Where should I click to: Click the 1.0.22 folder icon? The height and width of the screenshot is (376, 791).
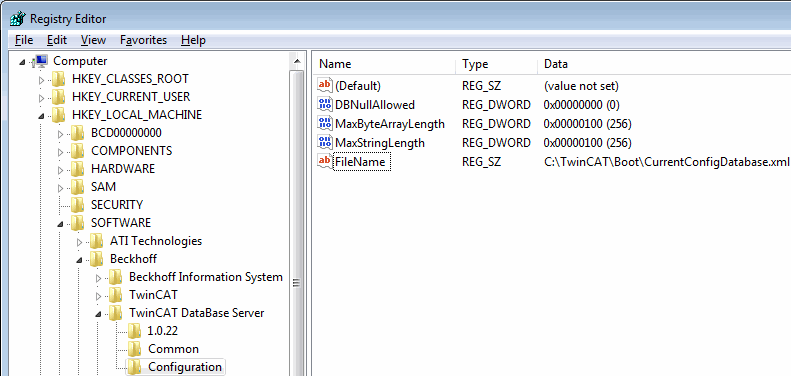click(x=135, y=332)
